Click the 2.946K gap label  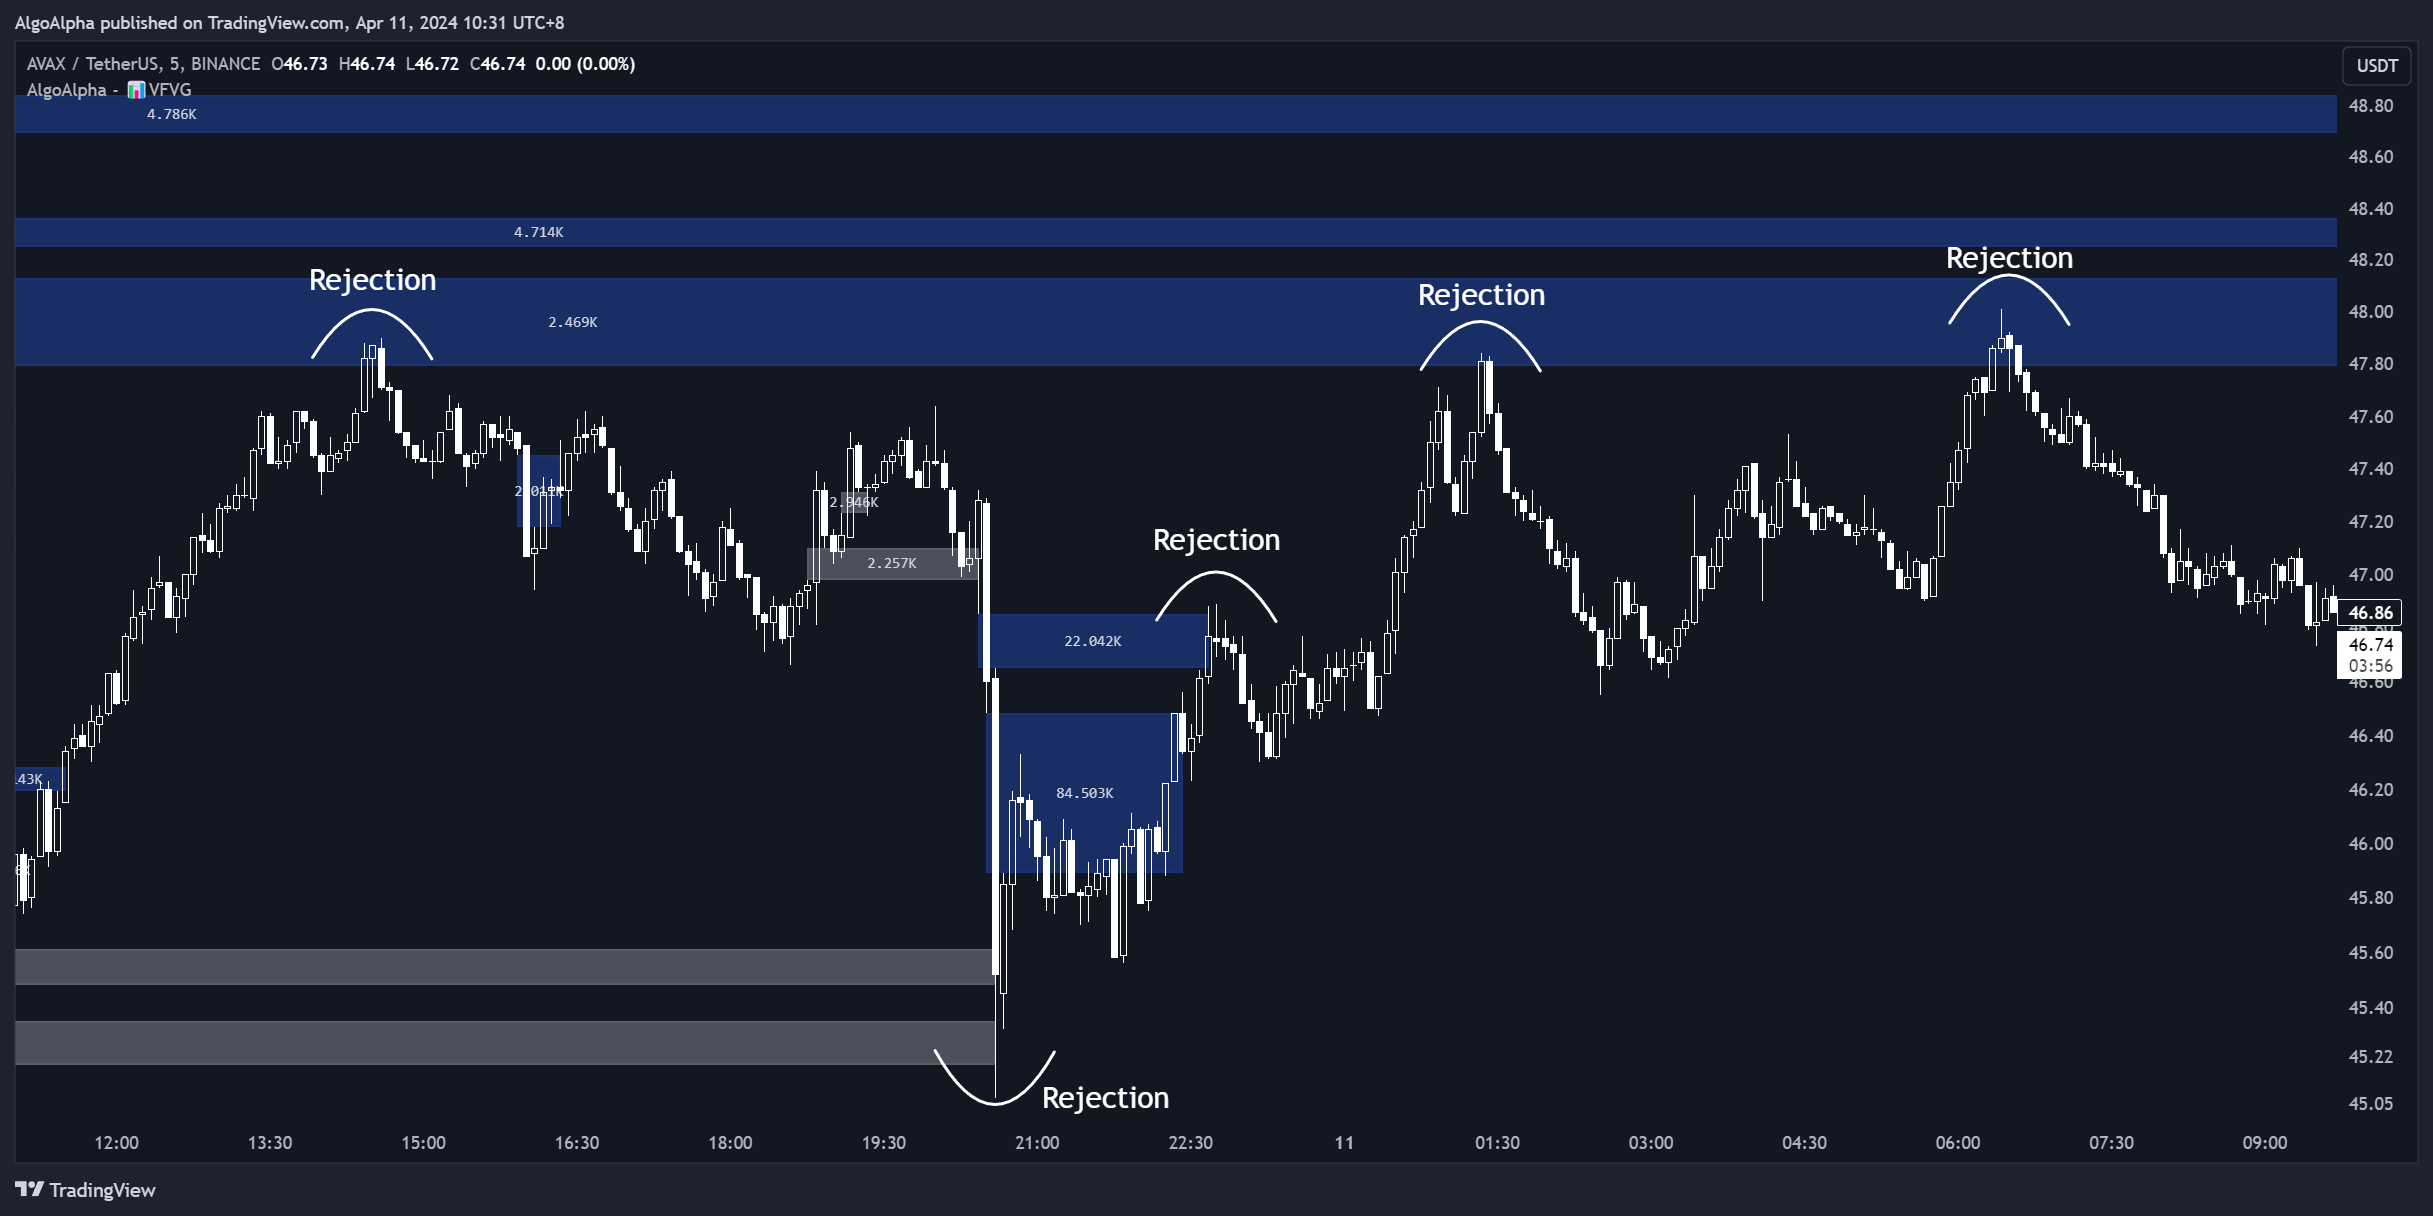pos(854,502)
